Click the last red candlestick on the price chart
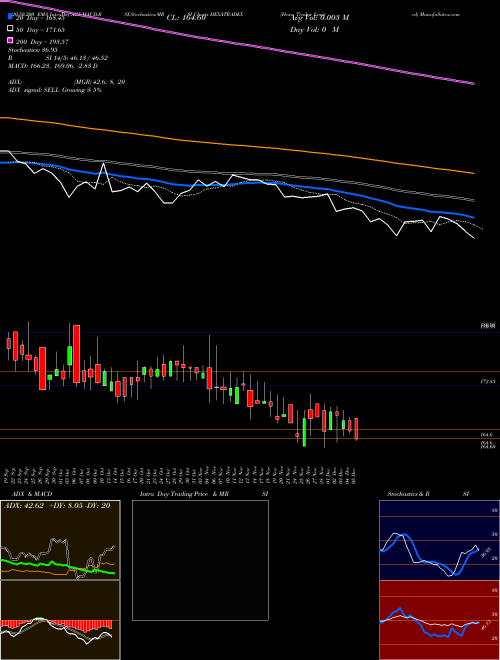This screenshot has width=500, height=660. coord(356,429)
